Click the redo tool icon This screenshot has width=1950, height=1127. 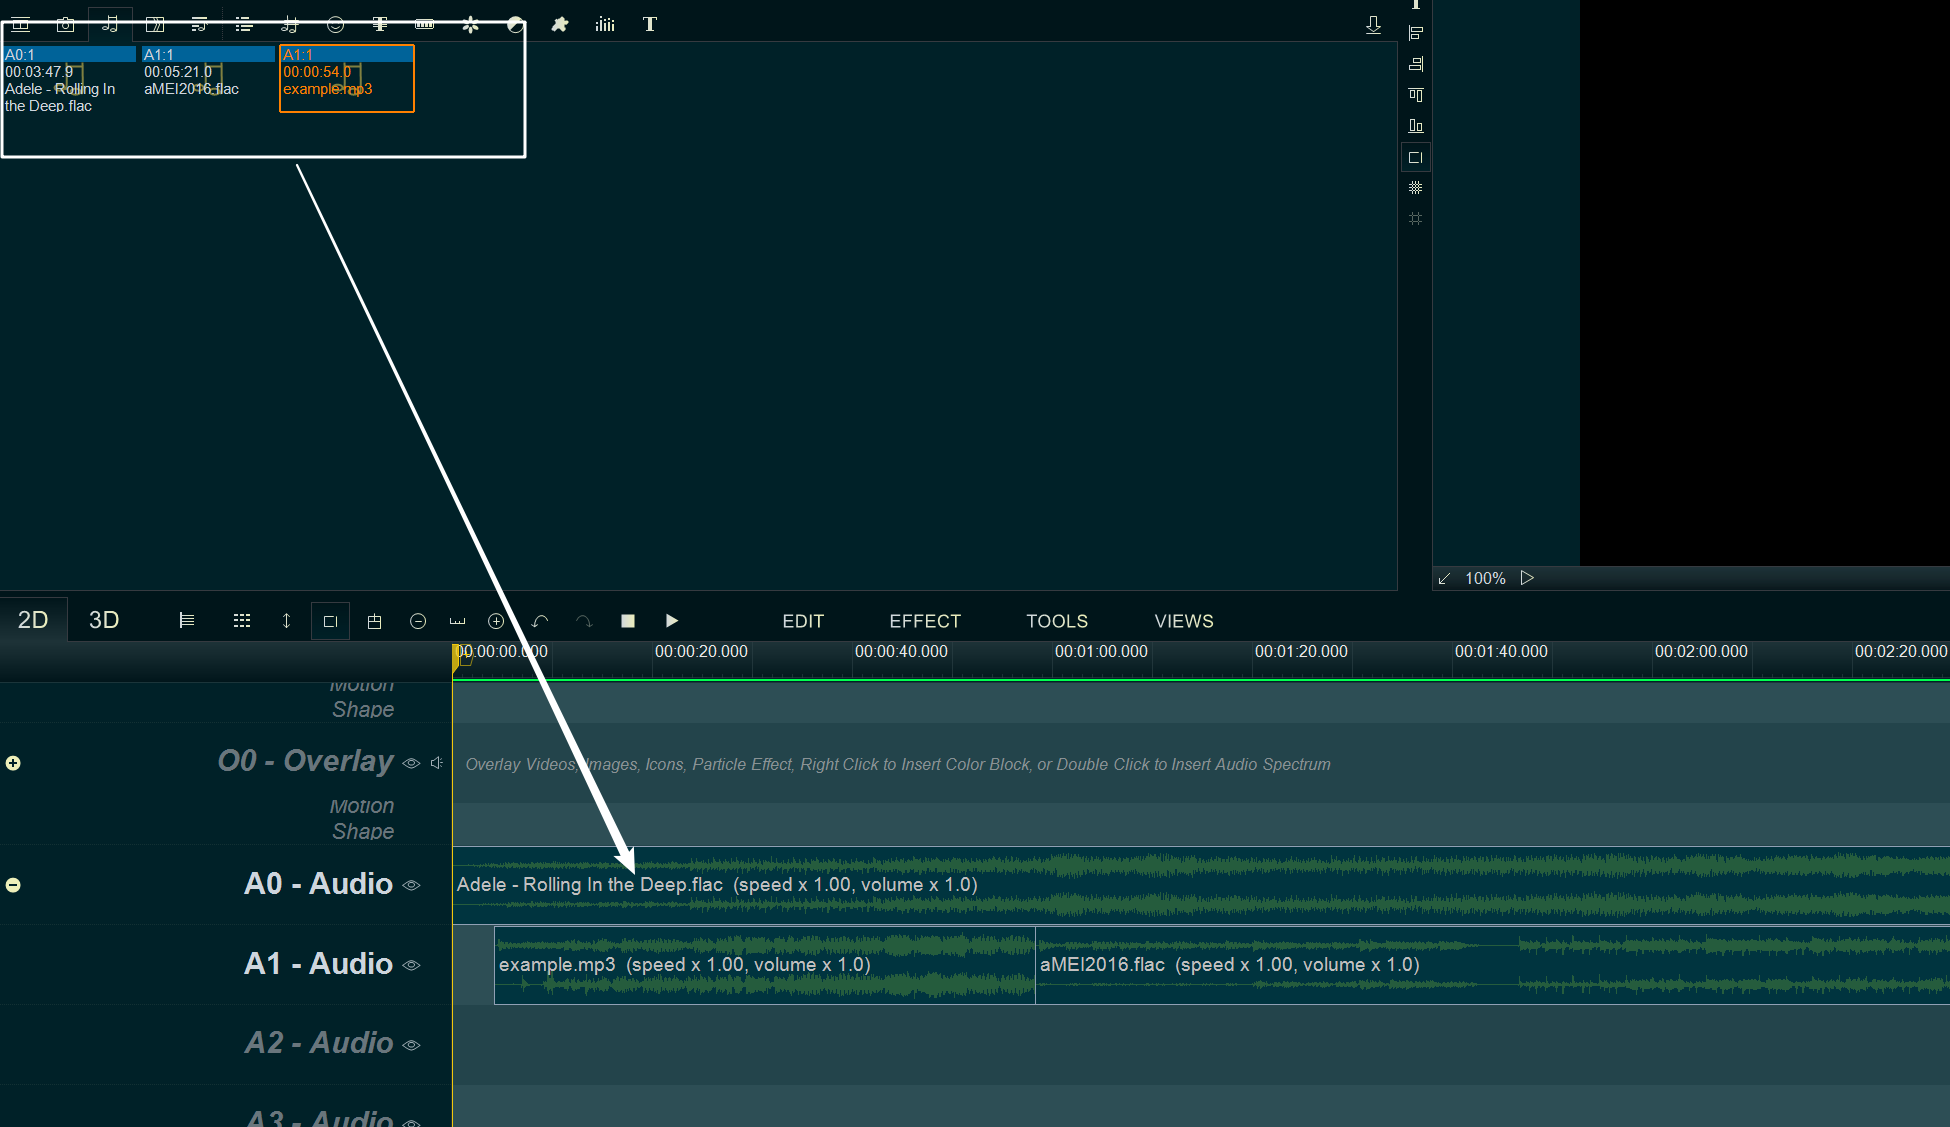(x=585, y=621)
